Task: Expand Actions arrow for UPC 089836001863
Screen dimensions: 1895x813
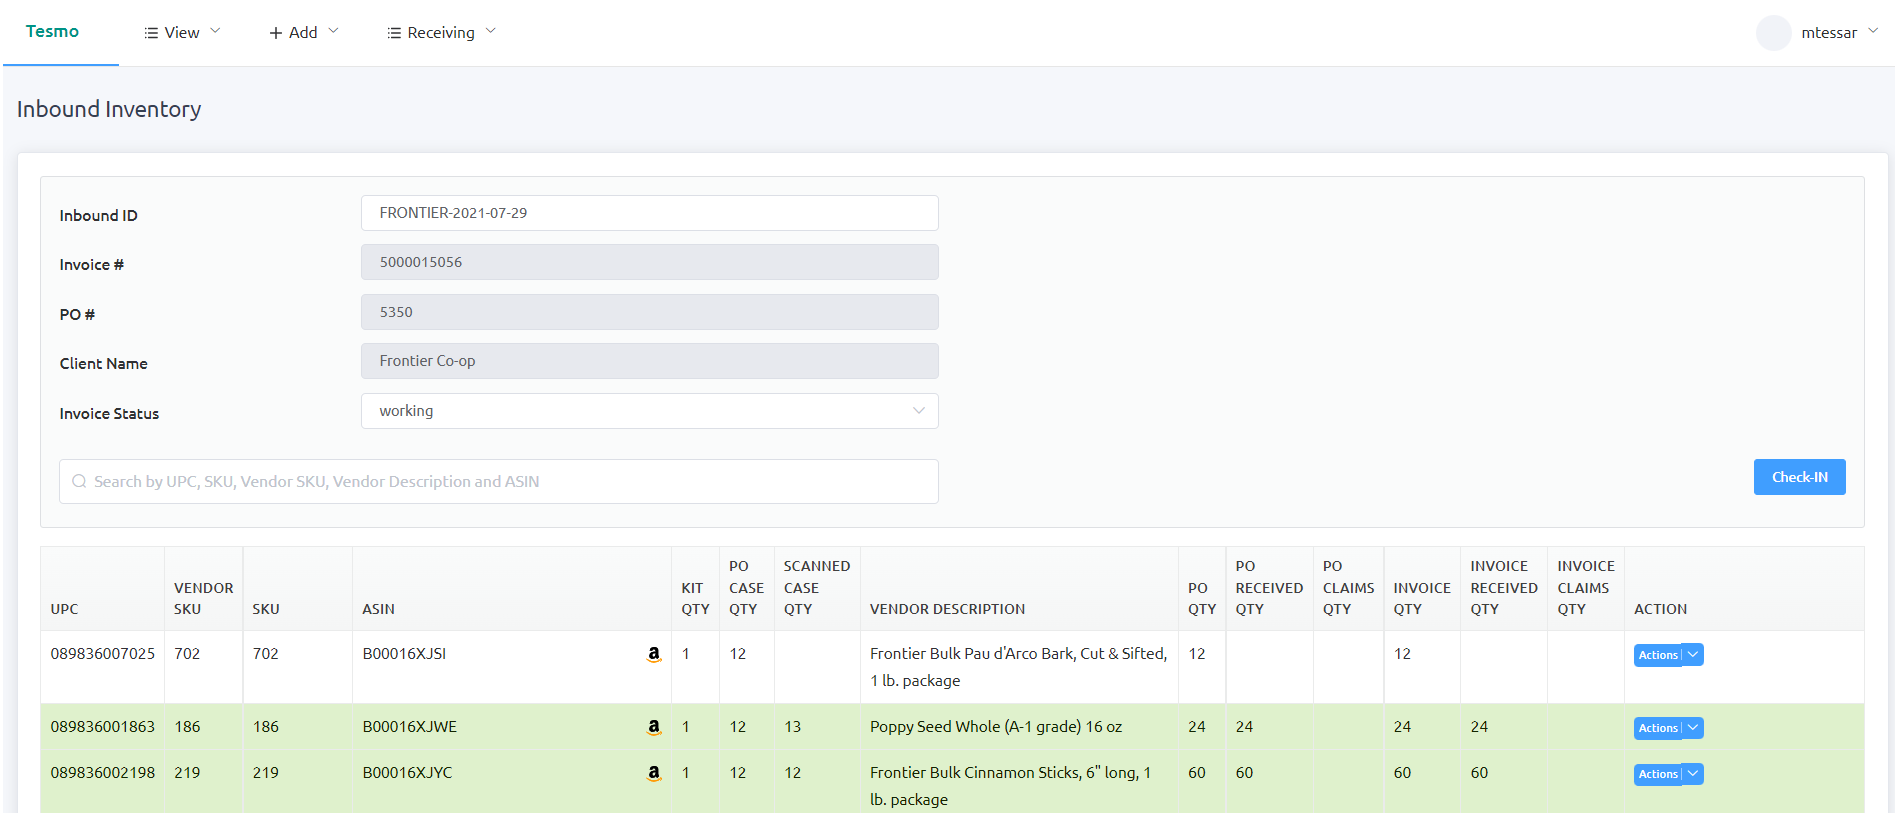Action: point(1693,728)
